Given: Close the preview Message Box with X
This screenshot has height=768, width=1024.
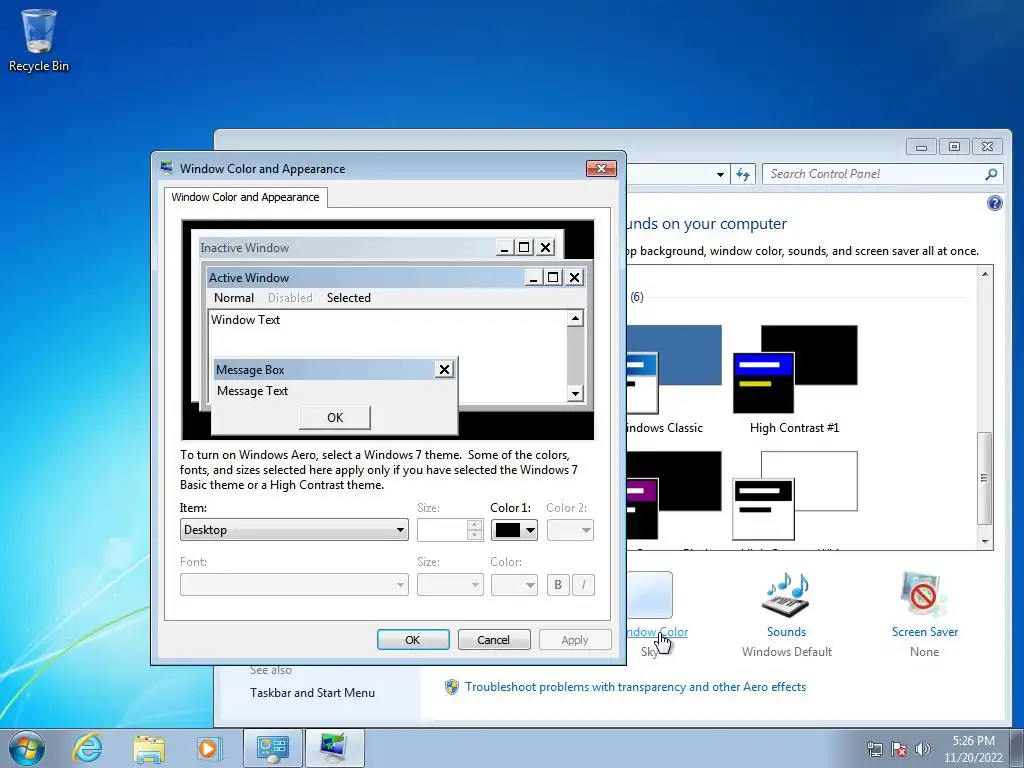Looking at the screenshot, I should point(444,370).
